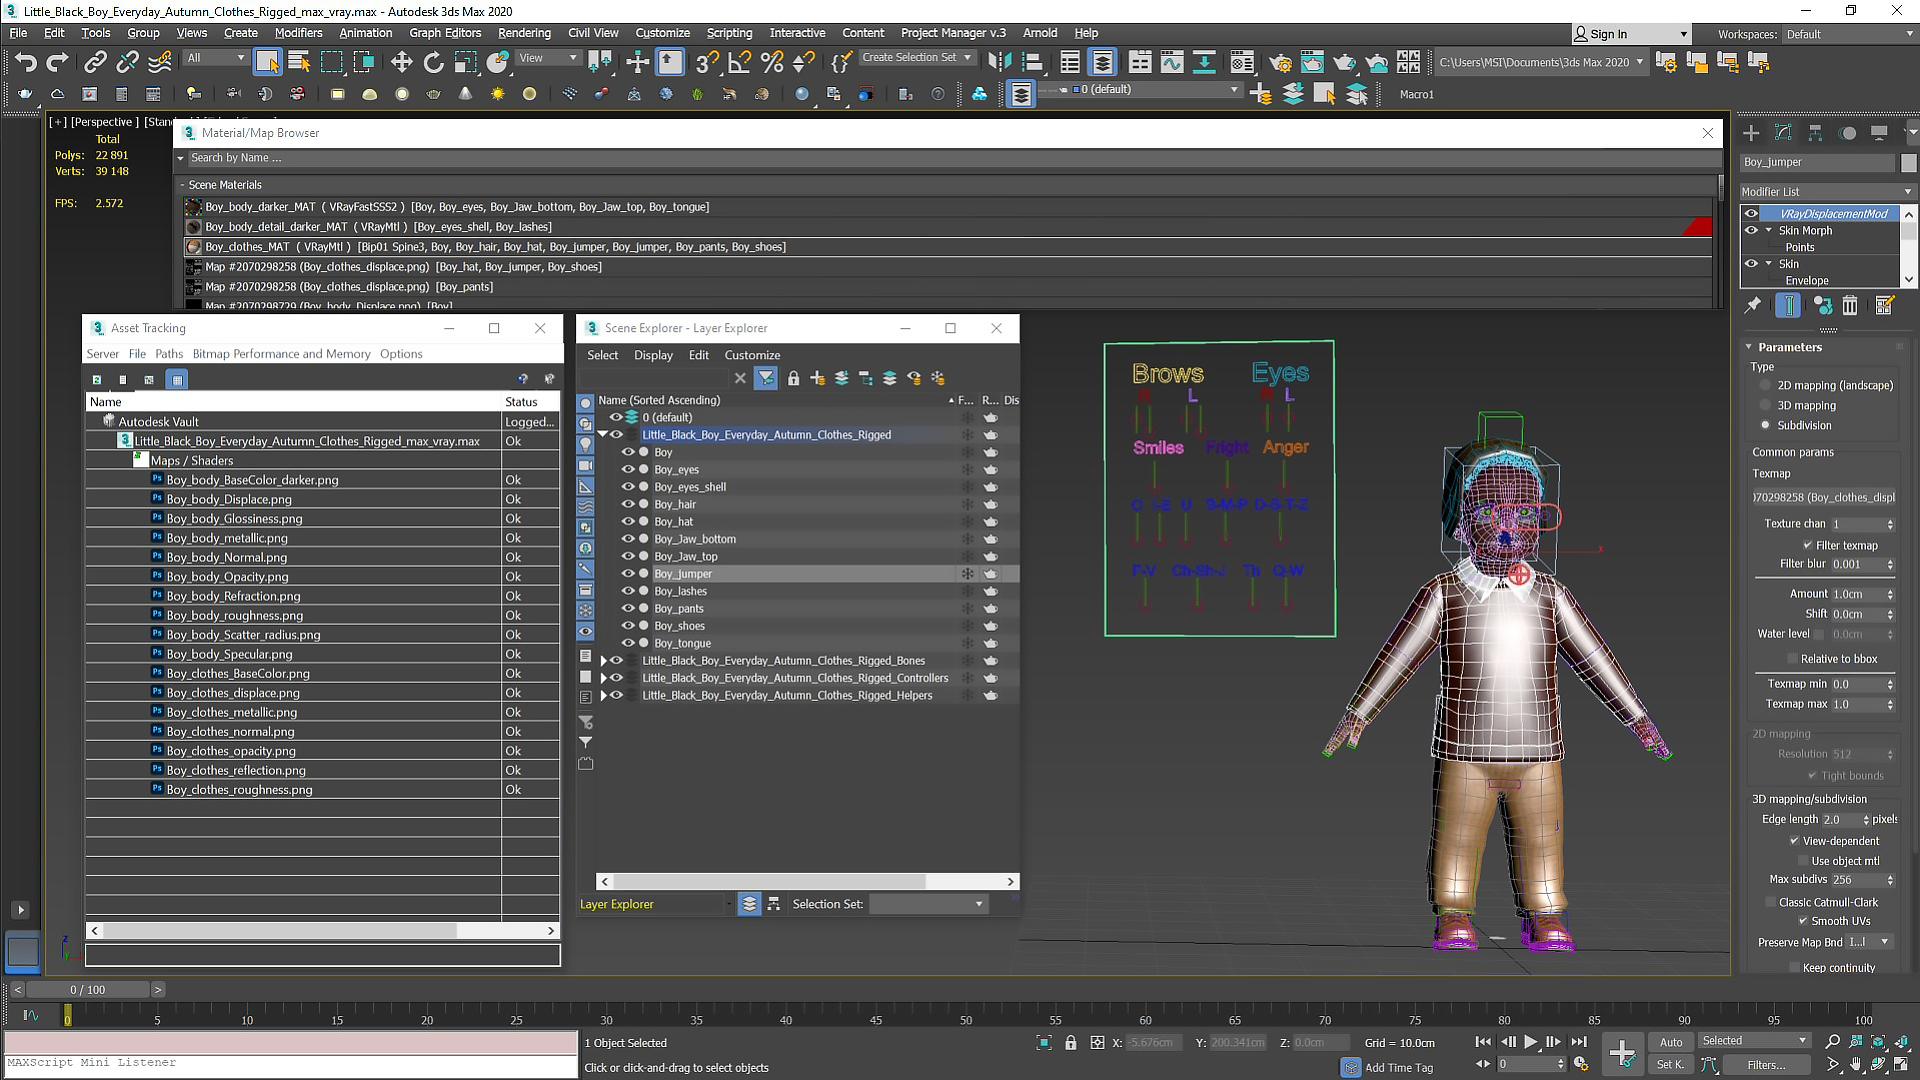Click the Auto key button
Viewport: 1920px width, 1080px height.
coord(1671,1042)
